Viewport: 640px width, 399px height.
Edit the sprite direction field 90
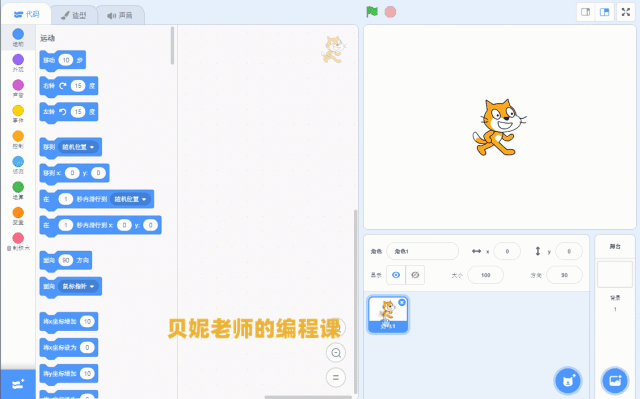pyautogui.click(x=564, y=275)
